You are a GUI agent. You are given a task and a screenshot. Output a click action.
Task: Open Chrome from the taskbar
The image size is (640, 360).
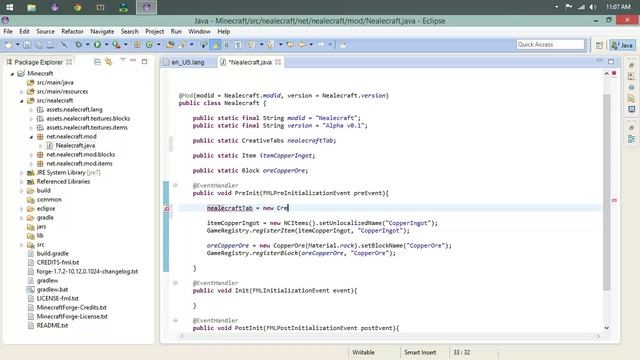point(77,7)
